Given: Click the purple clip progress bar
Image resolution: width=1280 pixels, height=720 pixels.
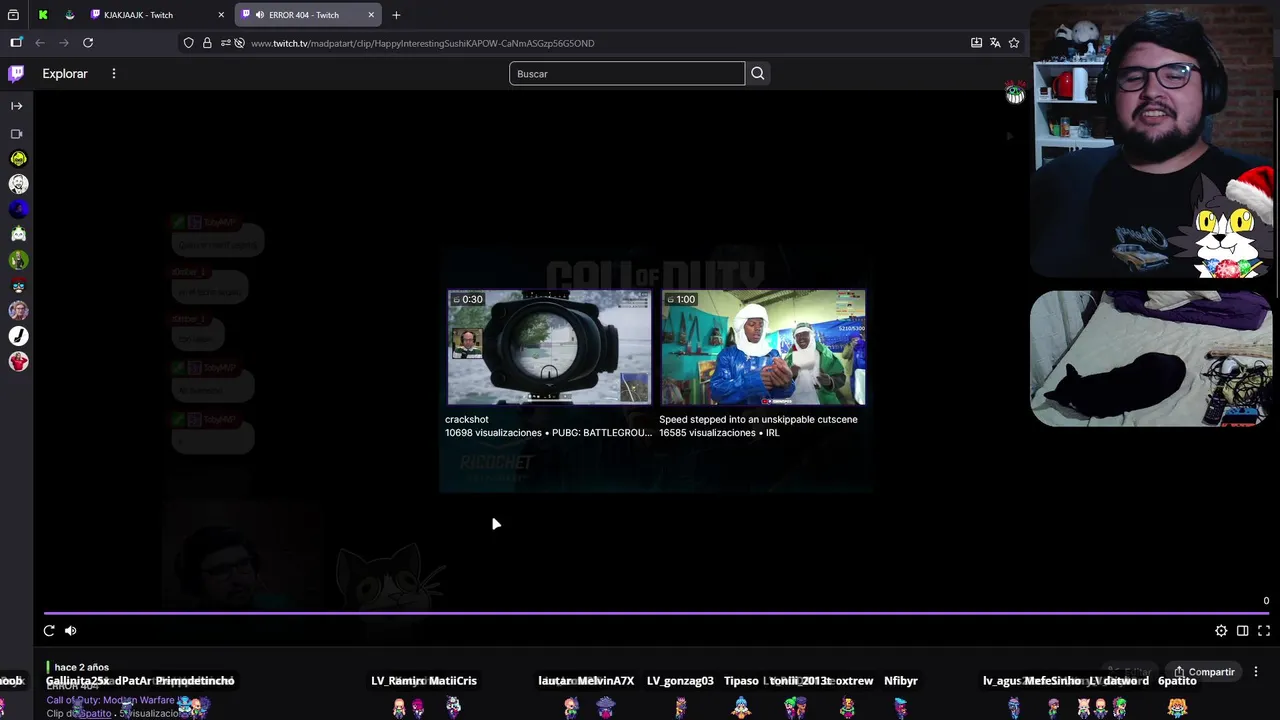Looking at the screenshot, I should click(x=657, y=613).
